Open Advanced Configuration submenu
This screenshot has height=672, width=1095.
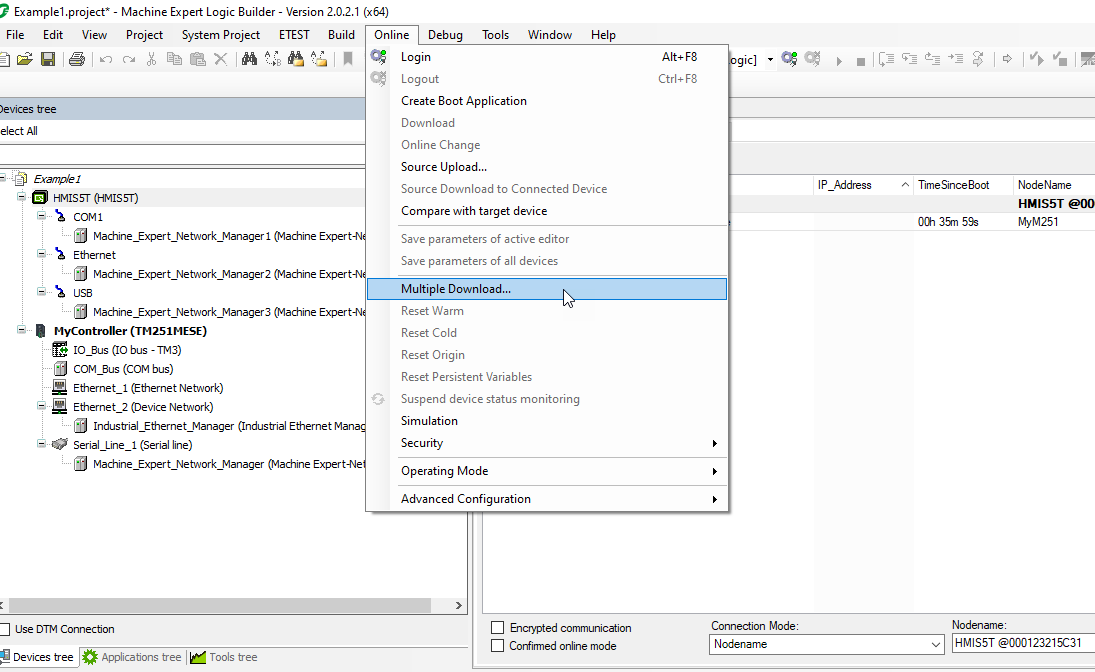tap(547, 499)
